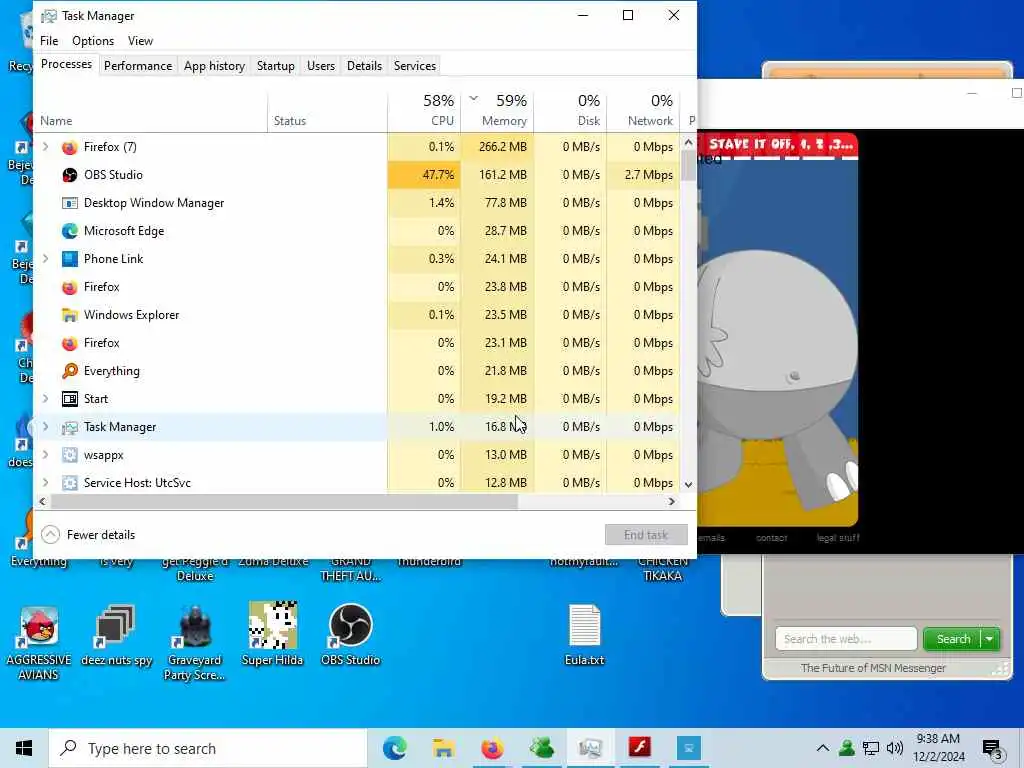
Task: Click the wsappx process icon
Action: (x=70, y=455)
